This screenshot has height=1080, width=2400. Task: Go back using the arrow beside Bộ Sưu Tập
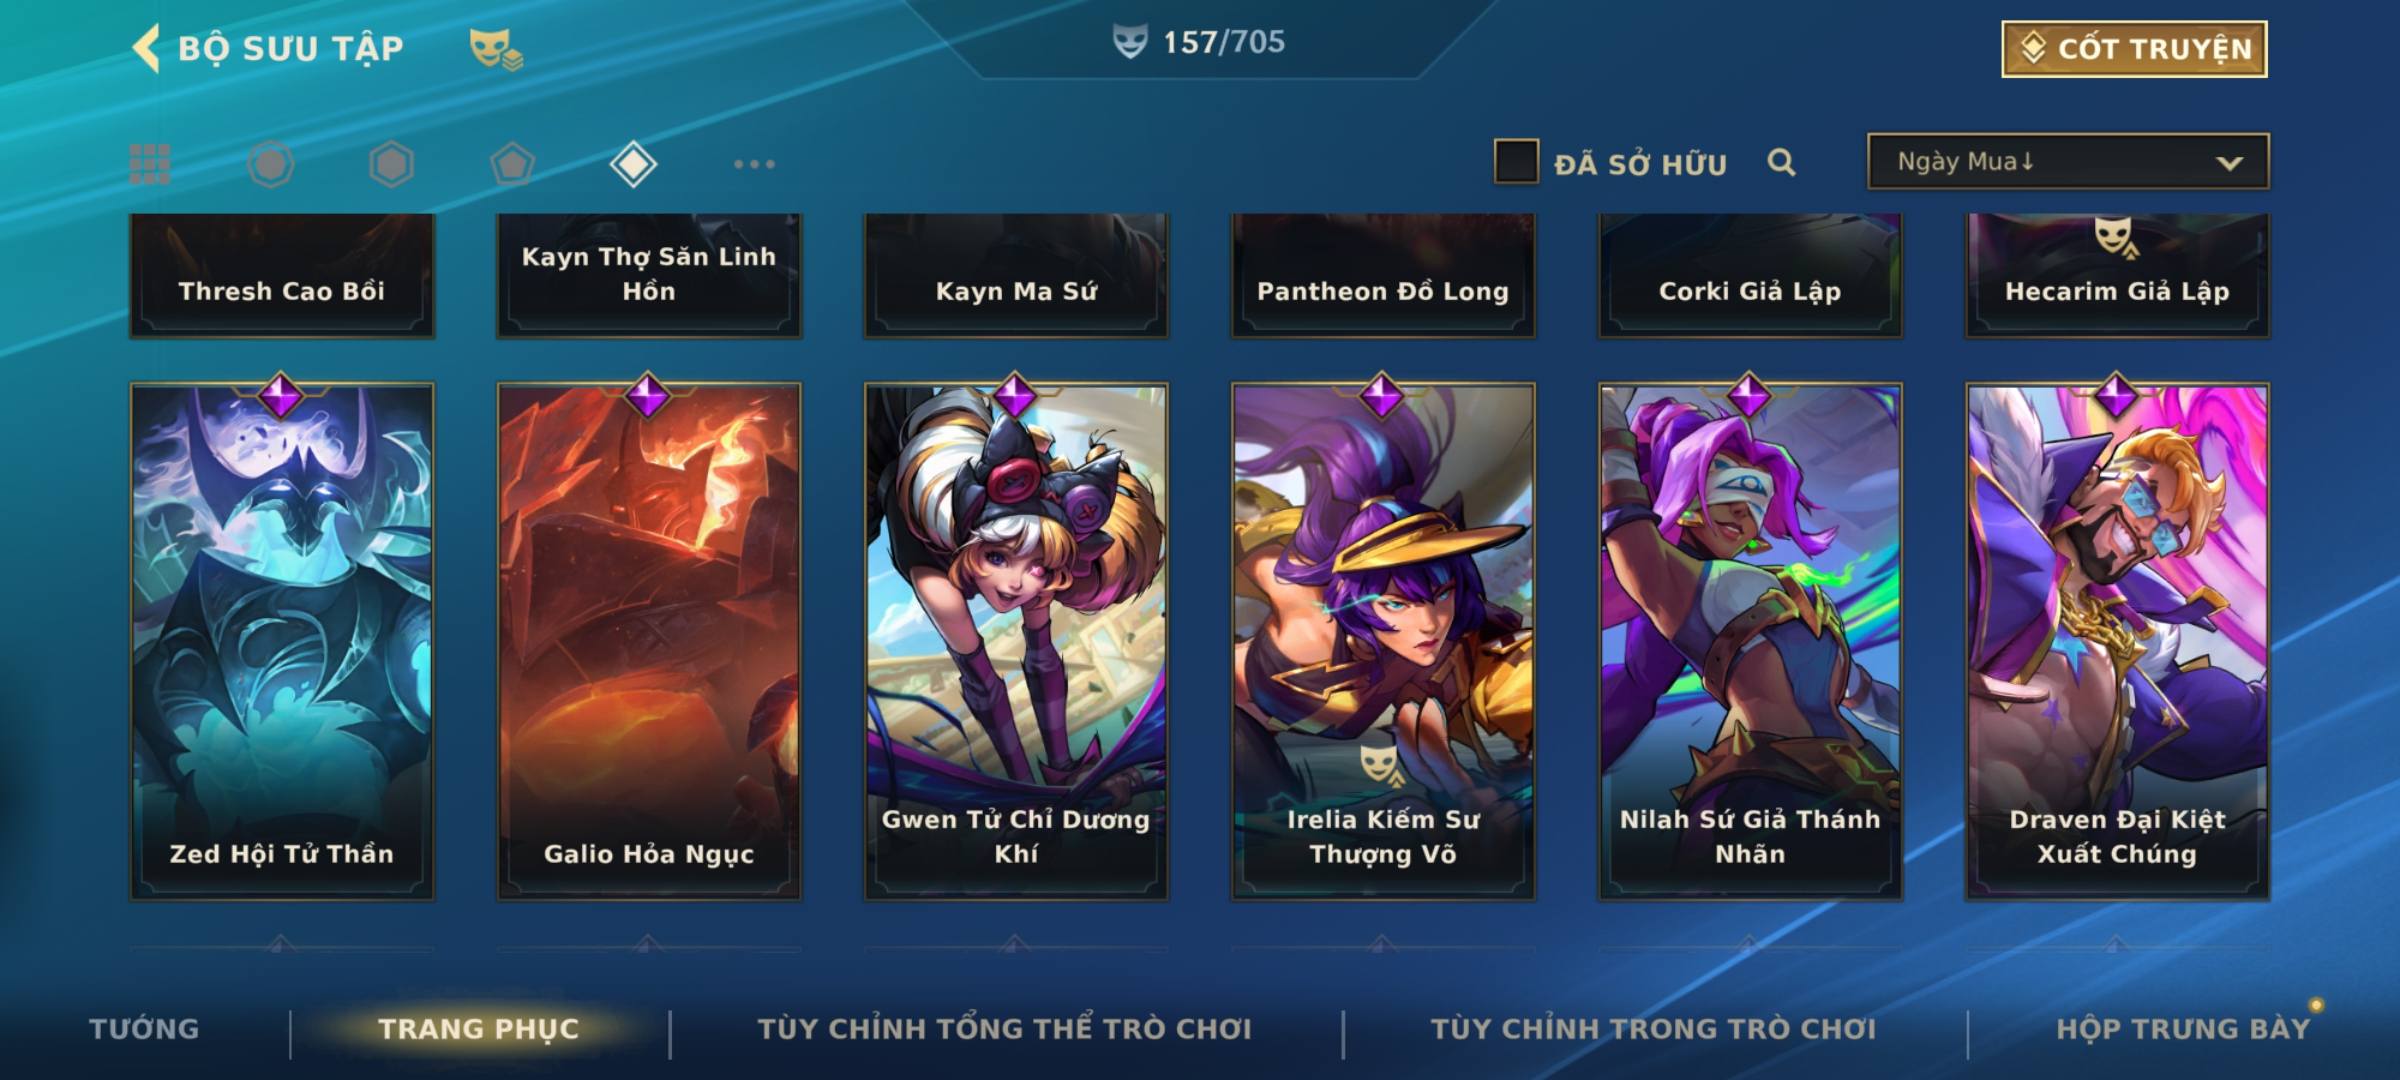coord(146,48)
